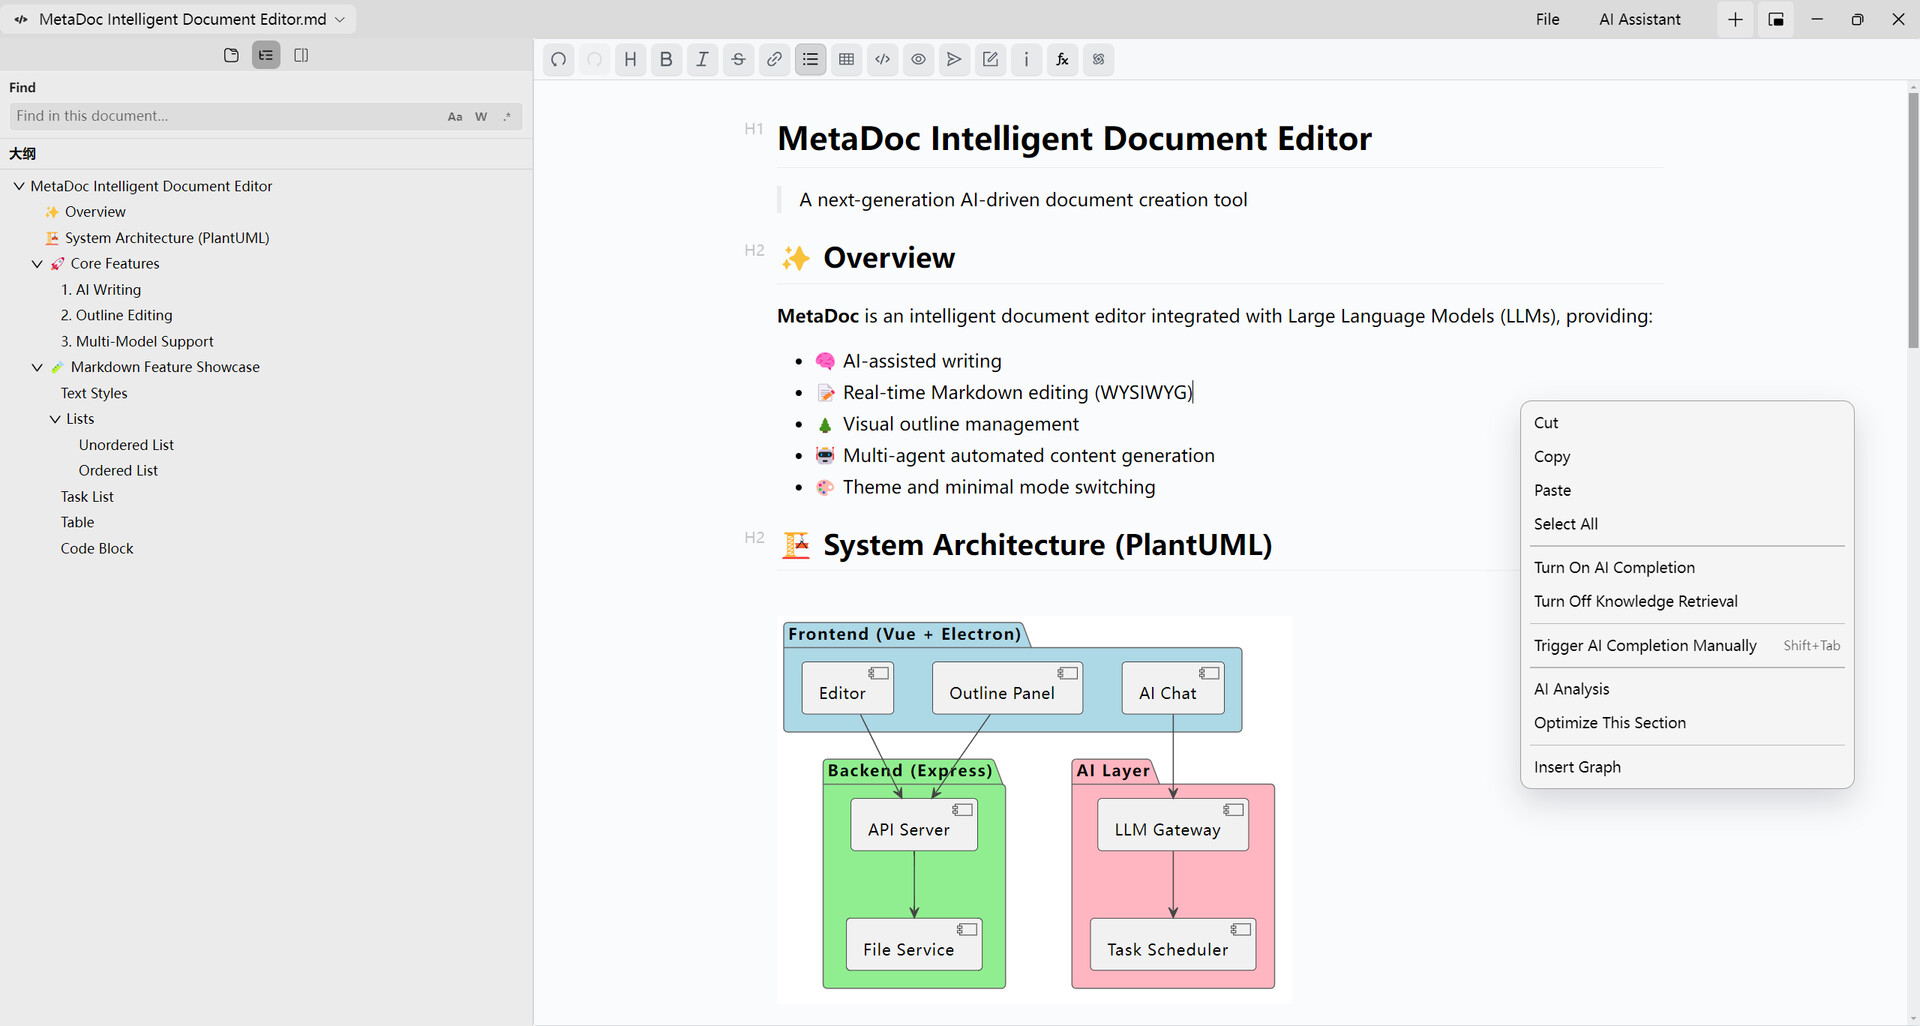Select '3. Multi-Model Support' outline entry

tap(137, 342)
